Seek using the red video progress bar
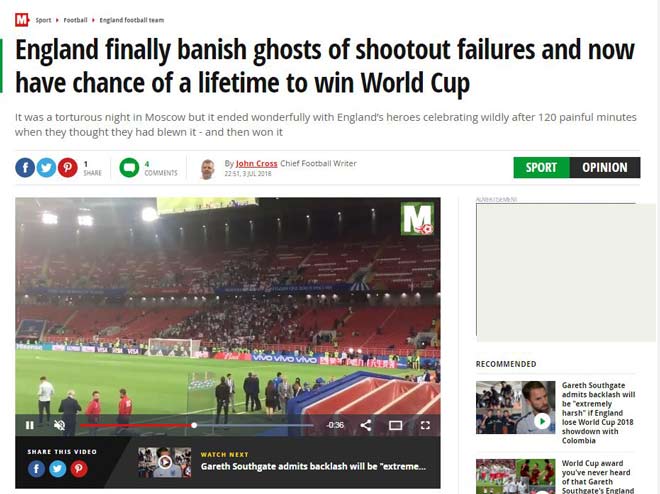This screenshot has width=660, height=494. (197, 425)
